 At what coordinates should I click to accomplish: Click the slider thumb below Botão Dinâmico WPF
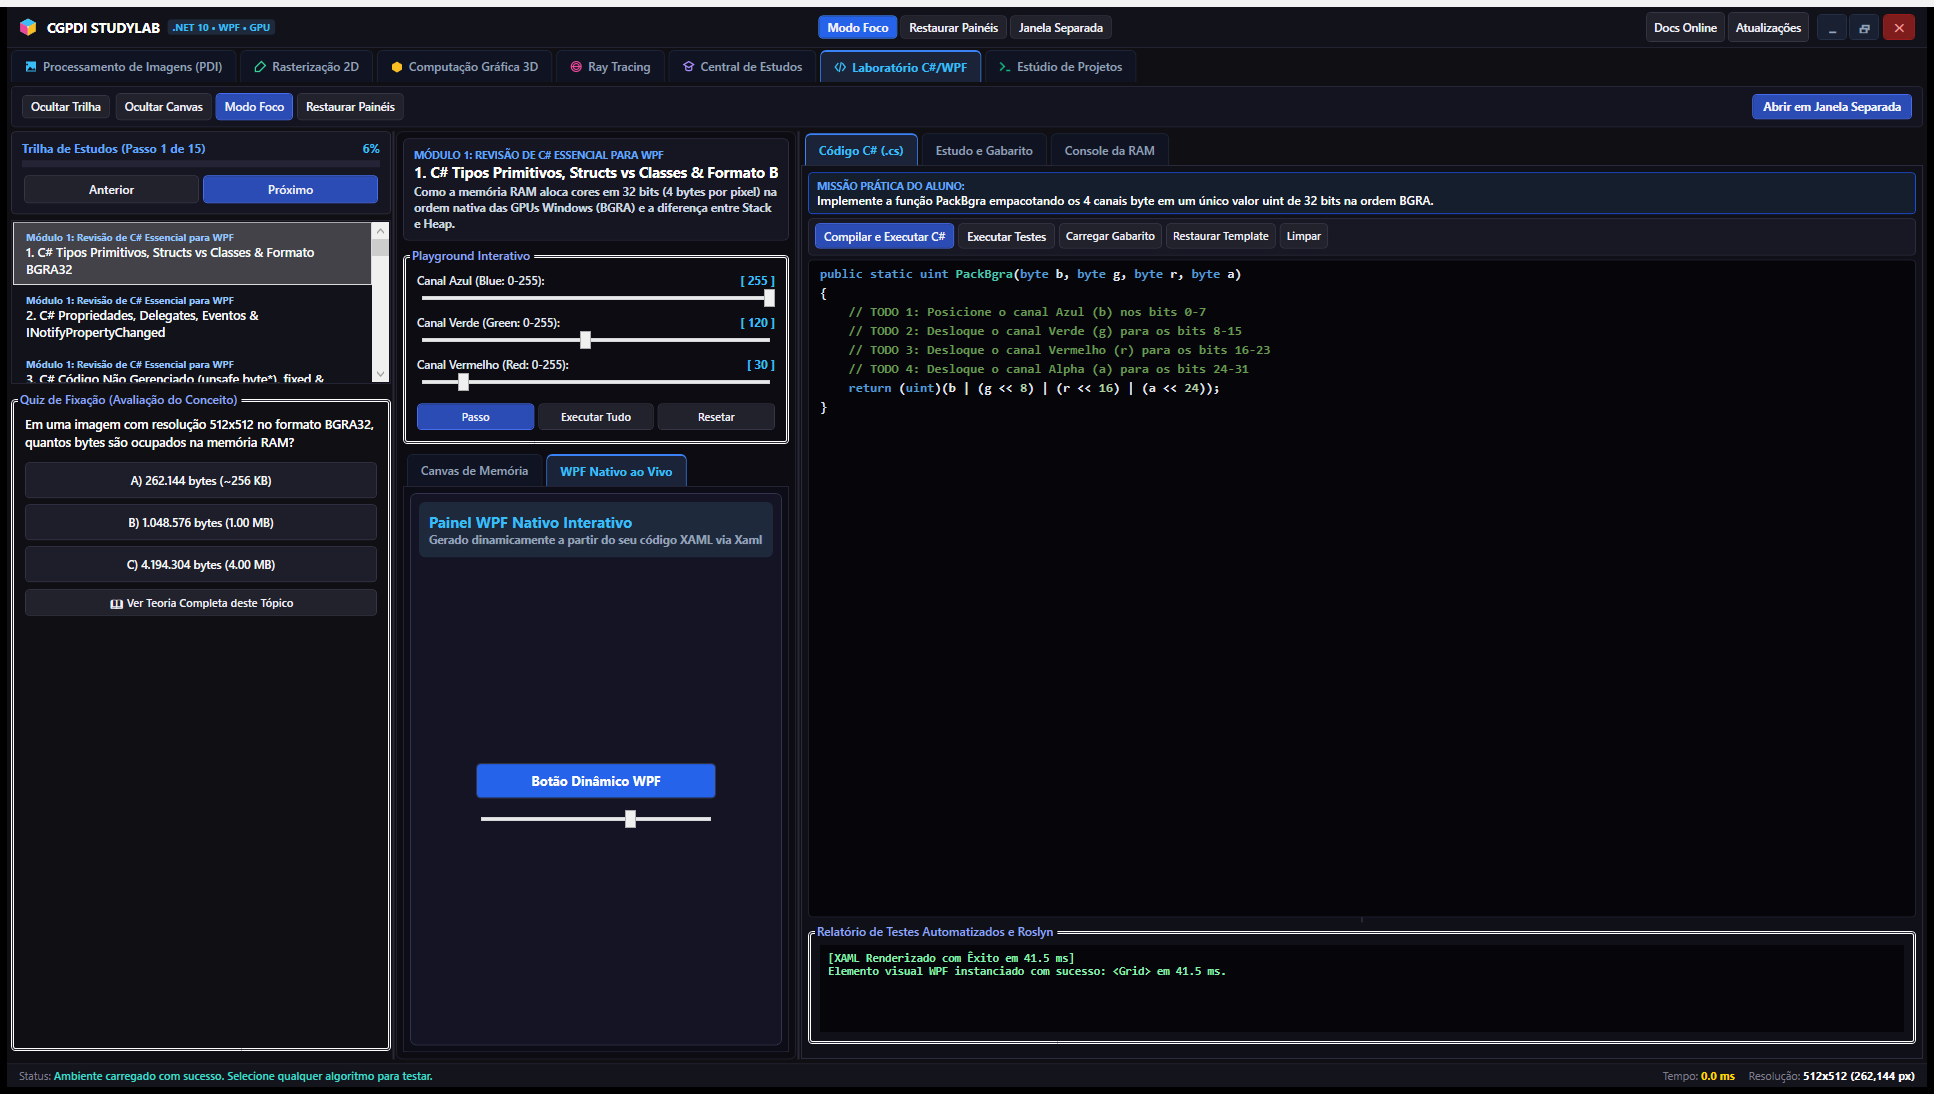(x=630, y=819)
